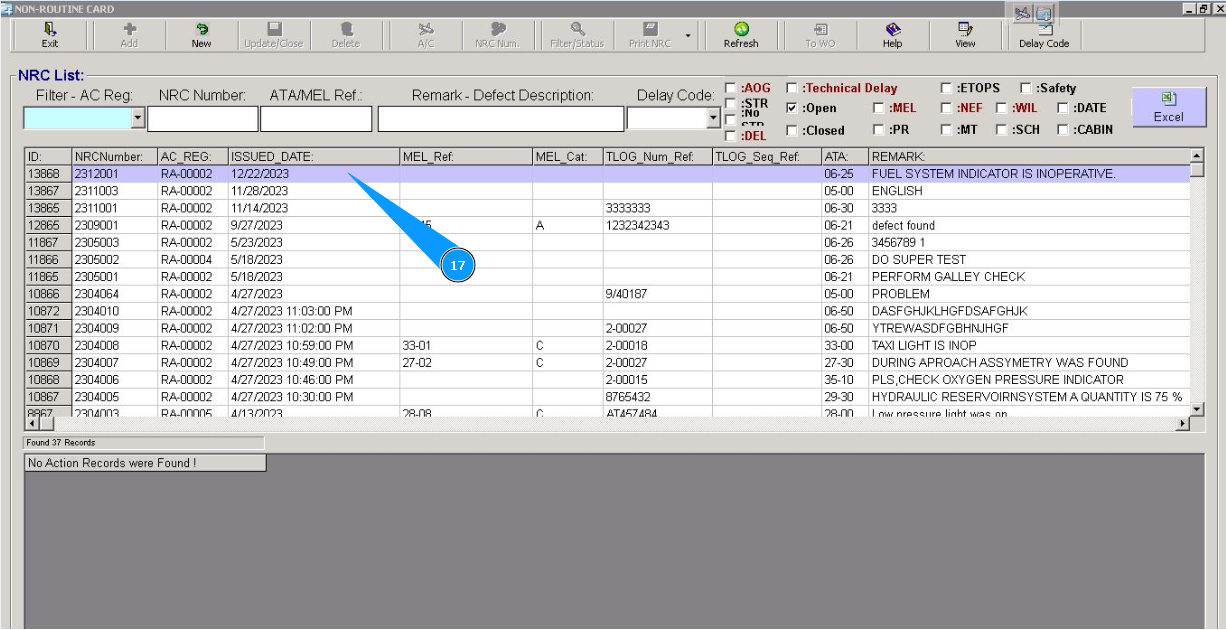The height and width of the screenshot is (630, 1226).
Task: Tick the MEL checkbox
Action: 878,108
